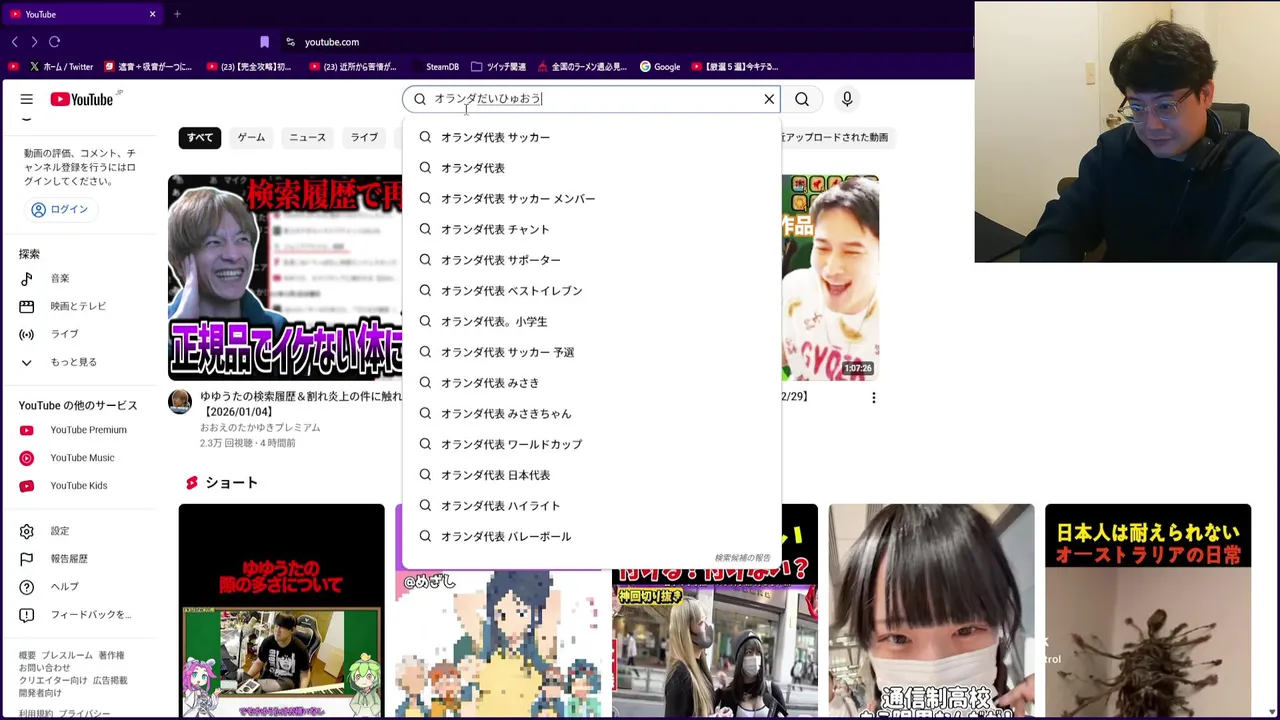
Task: Play the short 日本人は耐えられない オーストラリアの日常
Action: coord(1148,610)
